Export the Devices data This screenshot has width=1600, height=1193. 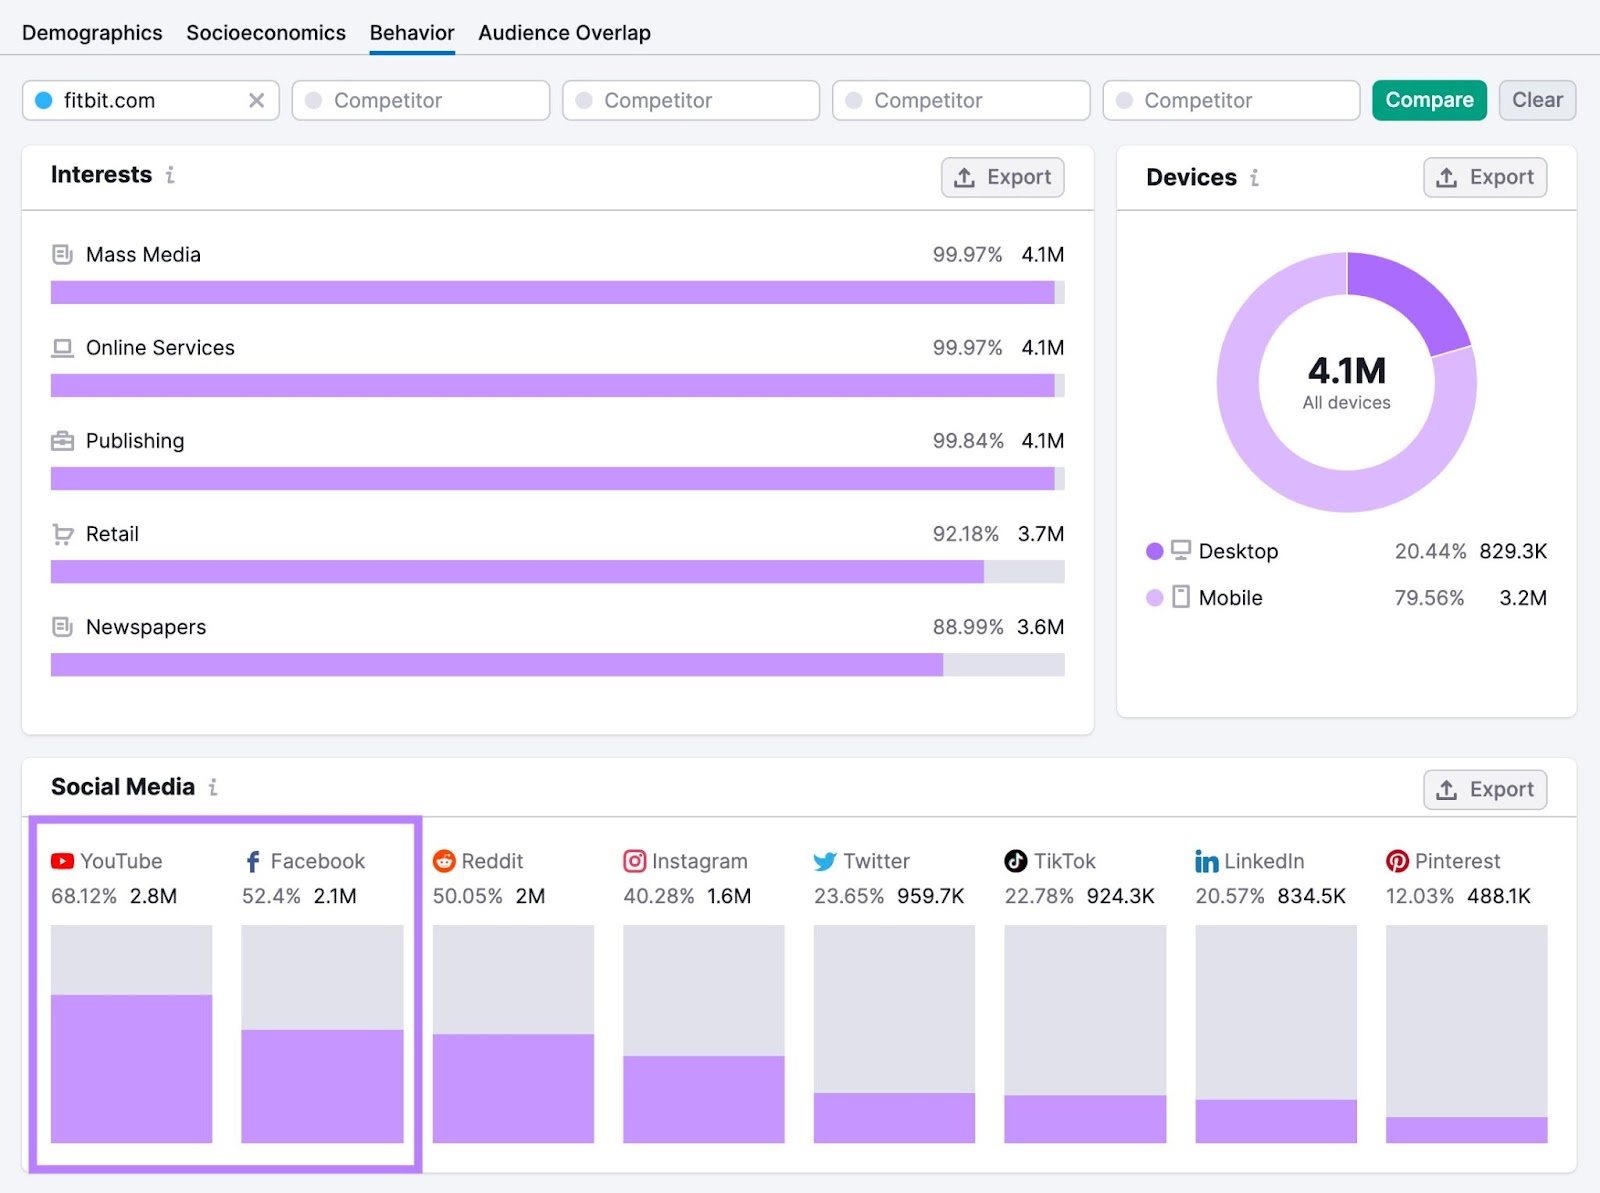pyautogui.click(x=1485, y=177)
